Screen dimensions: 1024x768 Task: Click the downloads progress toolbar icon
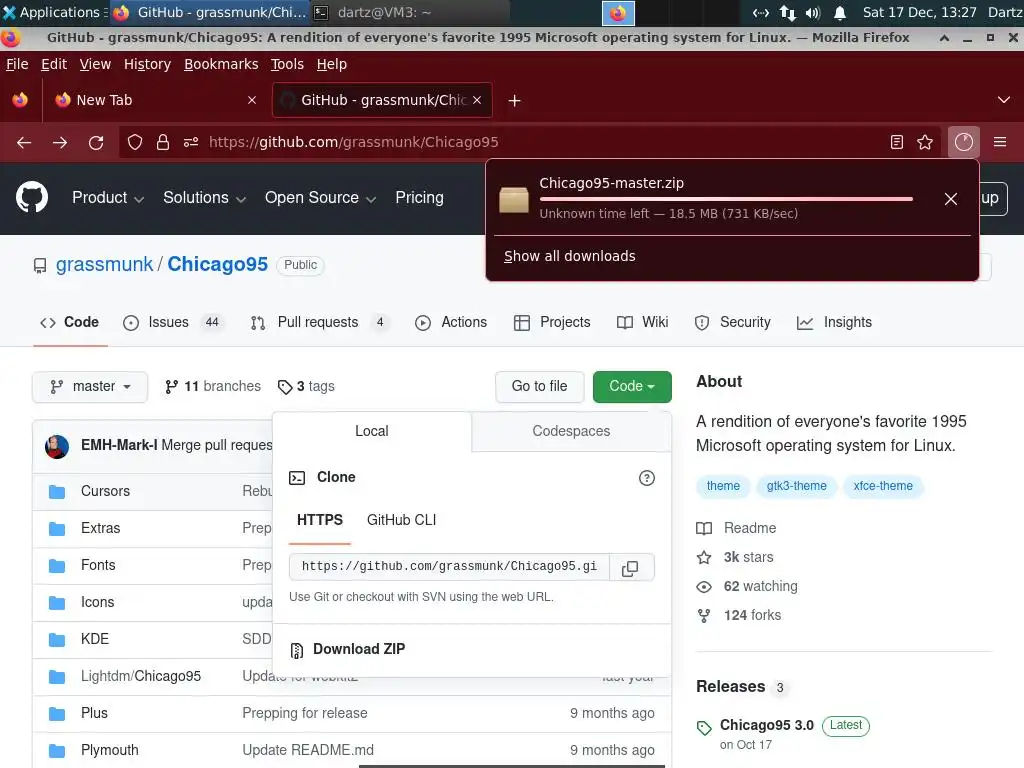(x=964, y=142)
